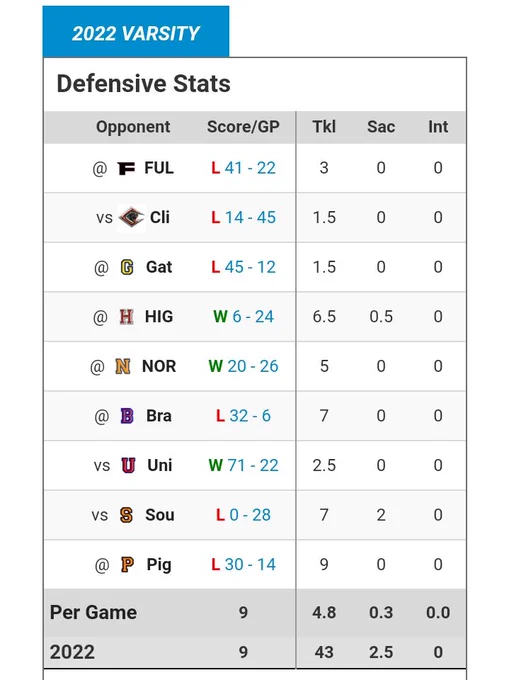The image size is (509, 680).
Task: Click the Sou team S logo
Action: (x=126, y=515)
